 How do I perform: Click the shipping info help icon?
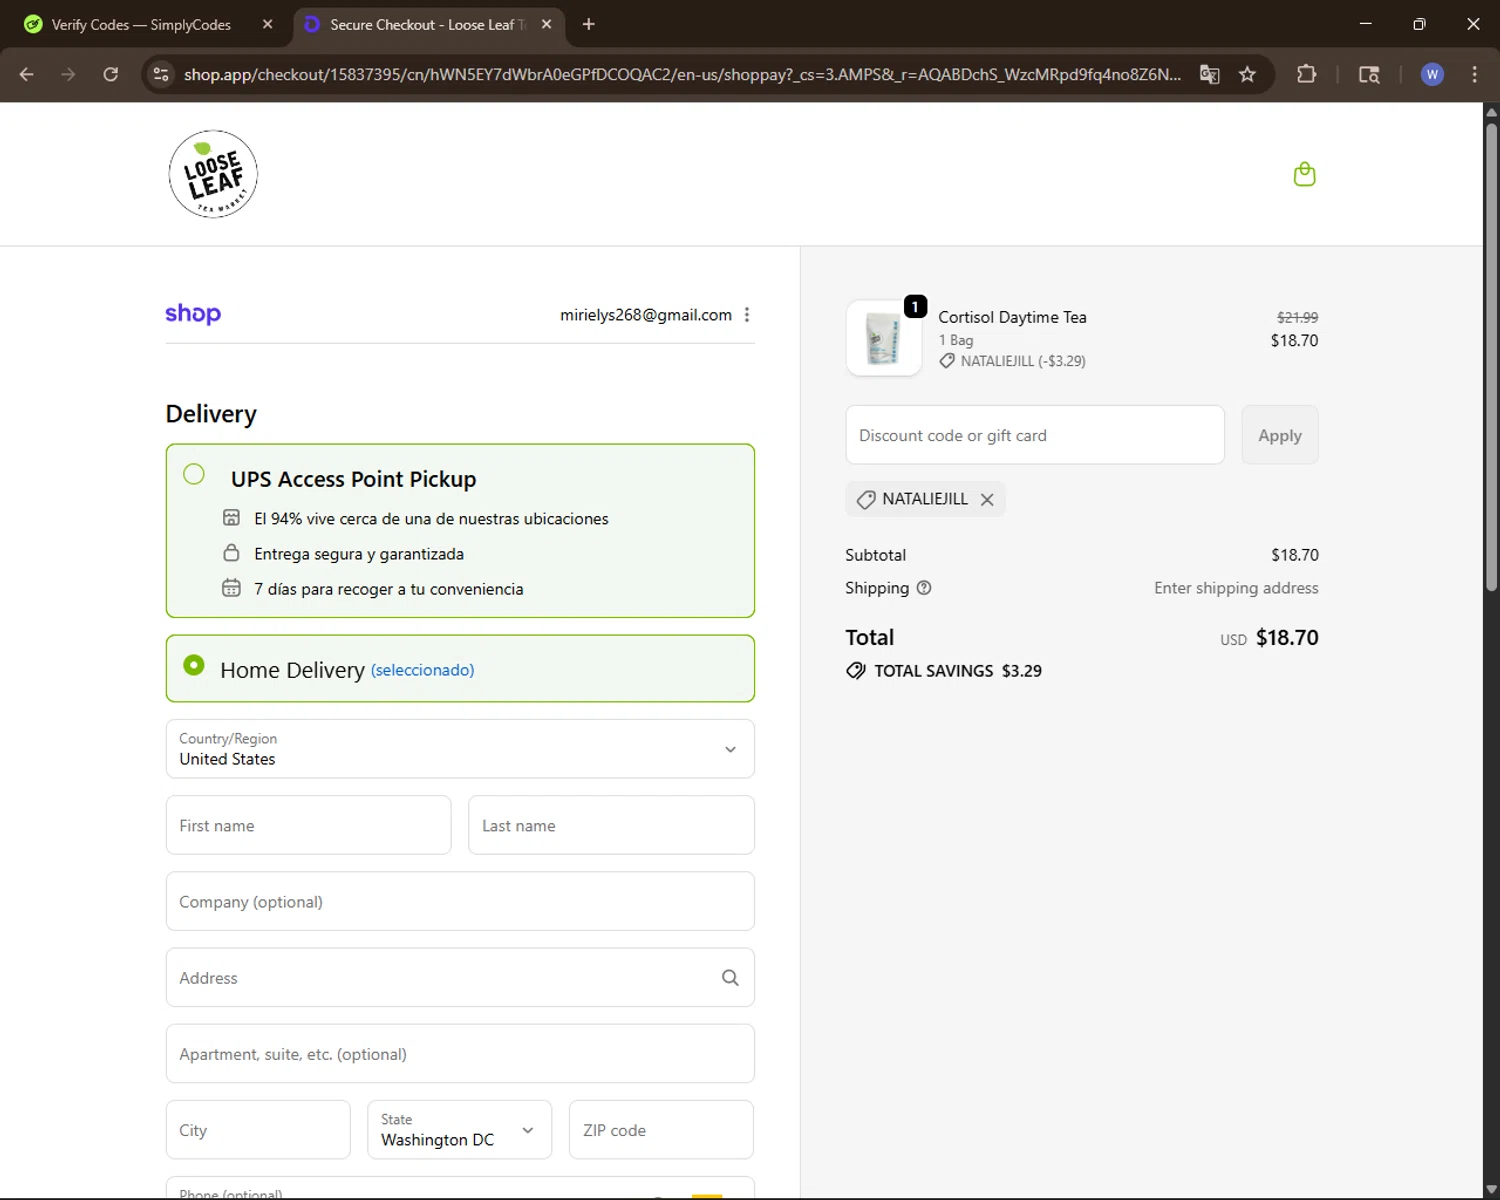[x=924, y=588]
